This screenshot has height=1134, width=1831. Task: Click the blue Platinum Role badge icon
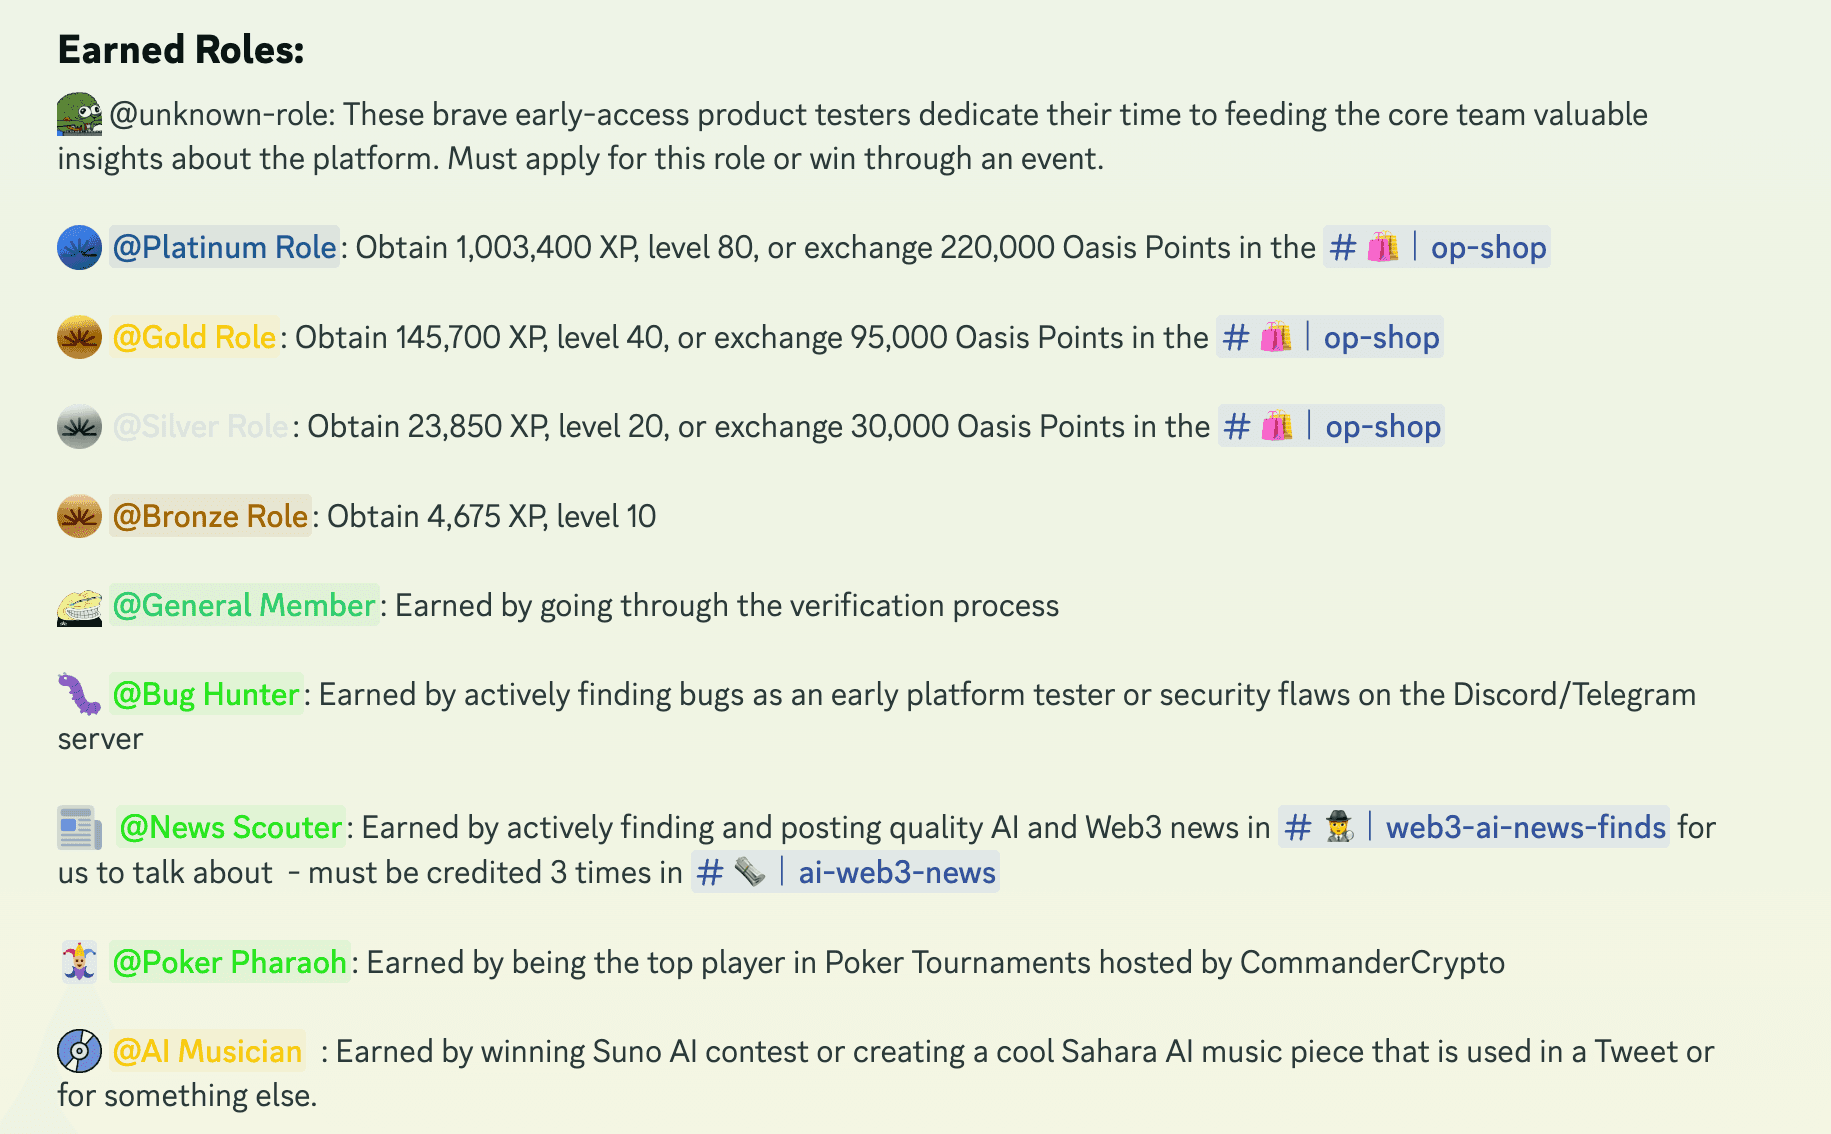tap(79, 247)
